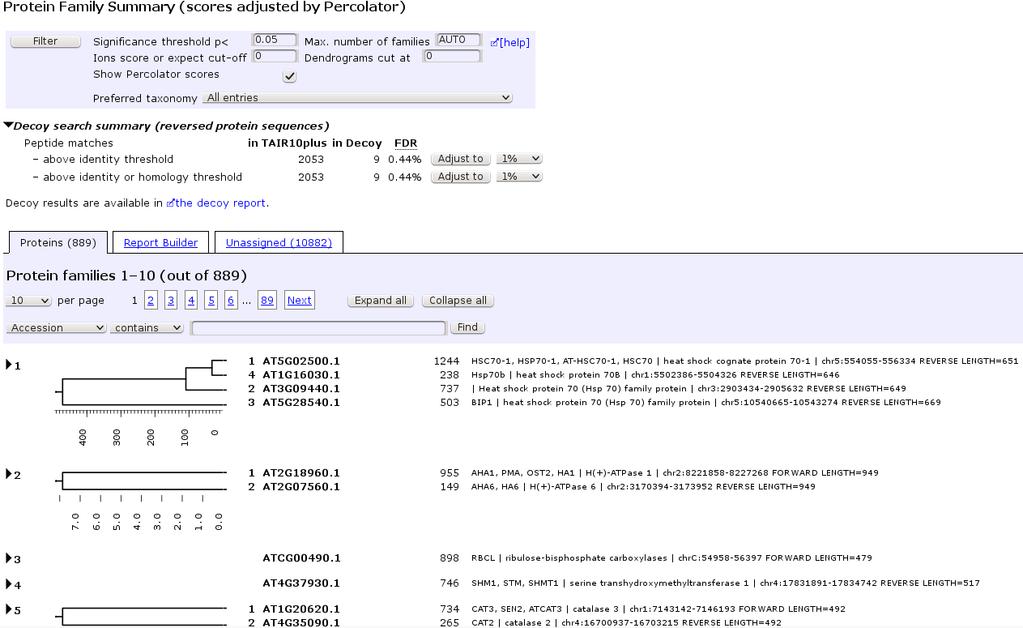Image resolution: width=1023 pixels, height=628 pixels.
Task: Click the FDR column header
Action: click(x=405, y=143)
